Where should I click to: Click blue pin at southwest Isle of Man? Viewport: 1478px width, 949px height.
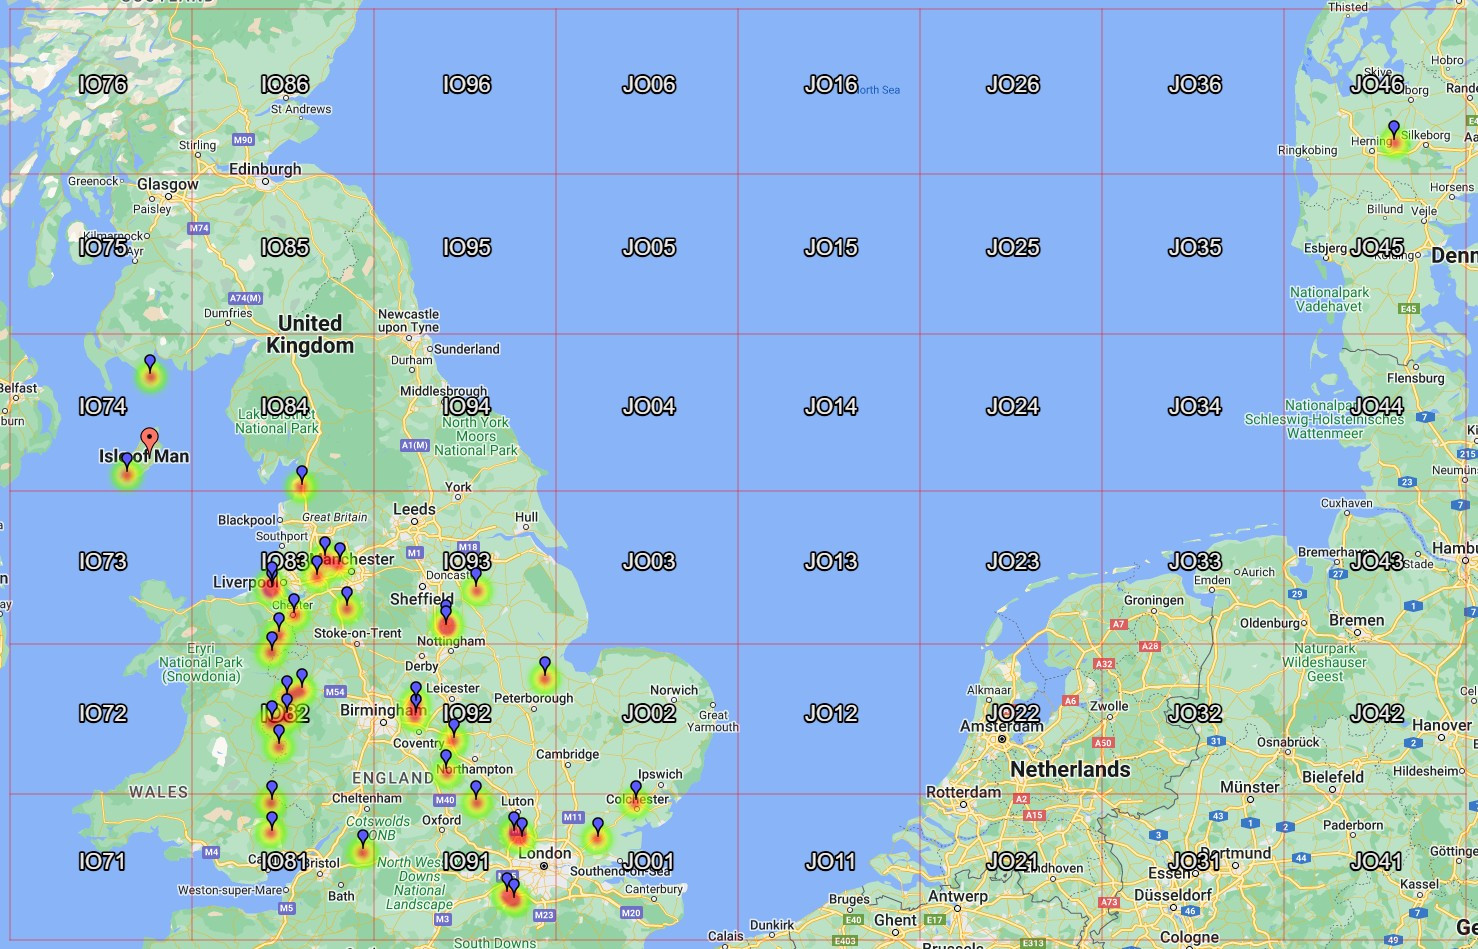(x=127, y=462)
